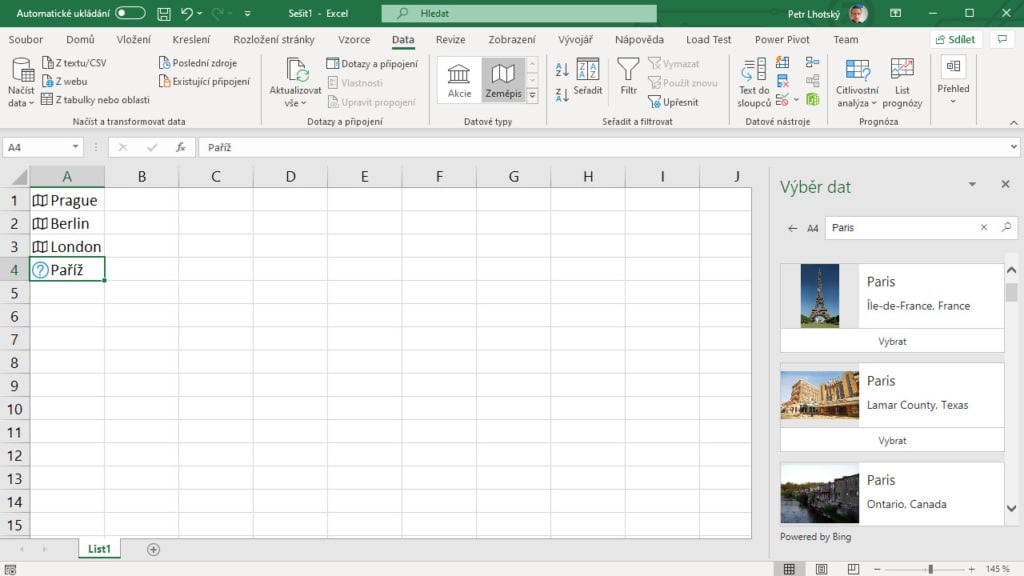Screen dimensions: 1024x576
Task: Click the question mark icon in cell A4
Action: (x=40, y=270)
